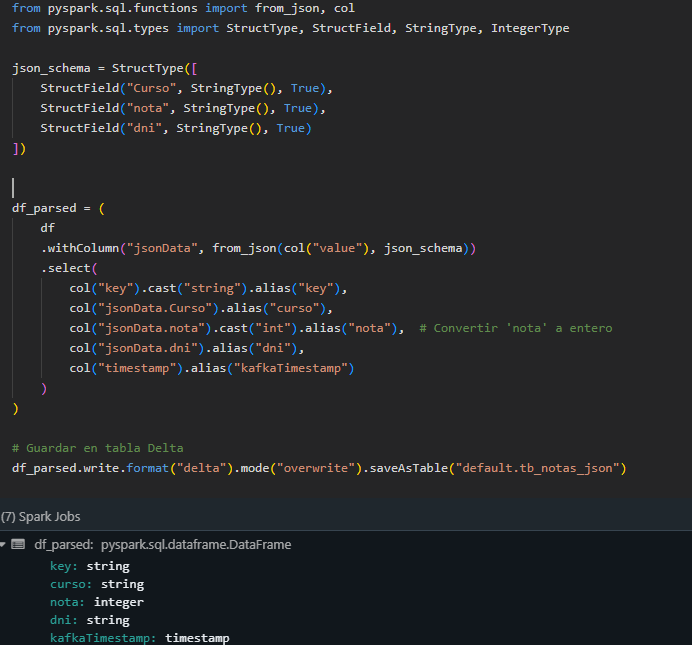The width and height of the screenshot is (692, 645).
Task: Click the df_parsed assignment line
Action: tap(58, 208)
